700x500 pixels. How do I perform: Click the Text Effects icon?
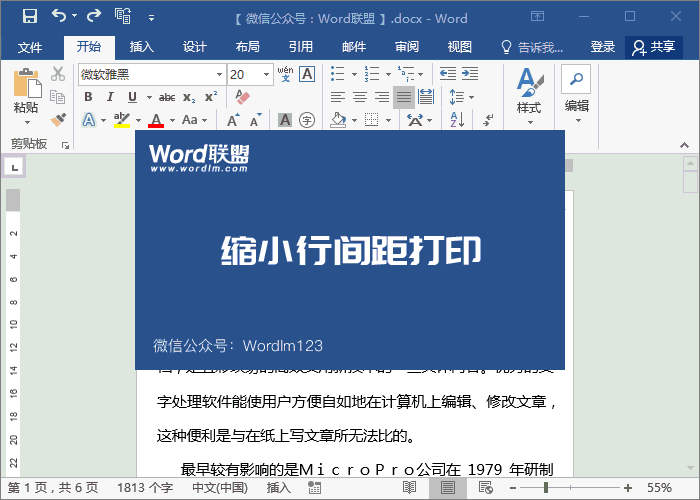point(89,120)
